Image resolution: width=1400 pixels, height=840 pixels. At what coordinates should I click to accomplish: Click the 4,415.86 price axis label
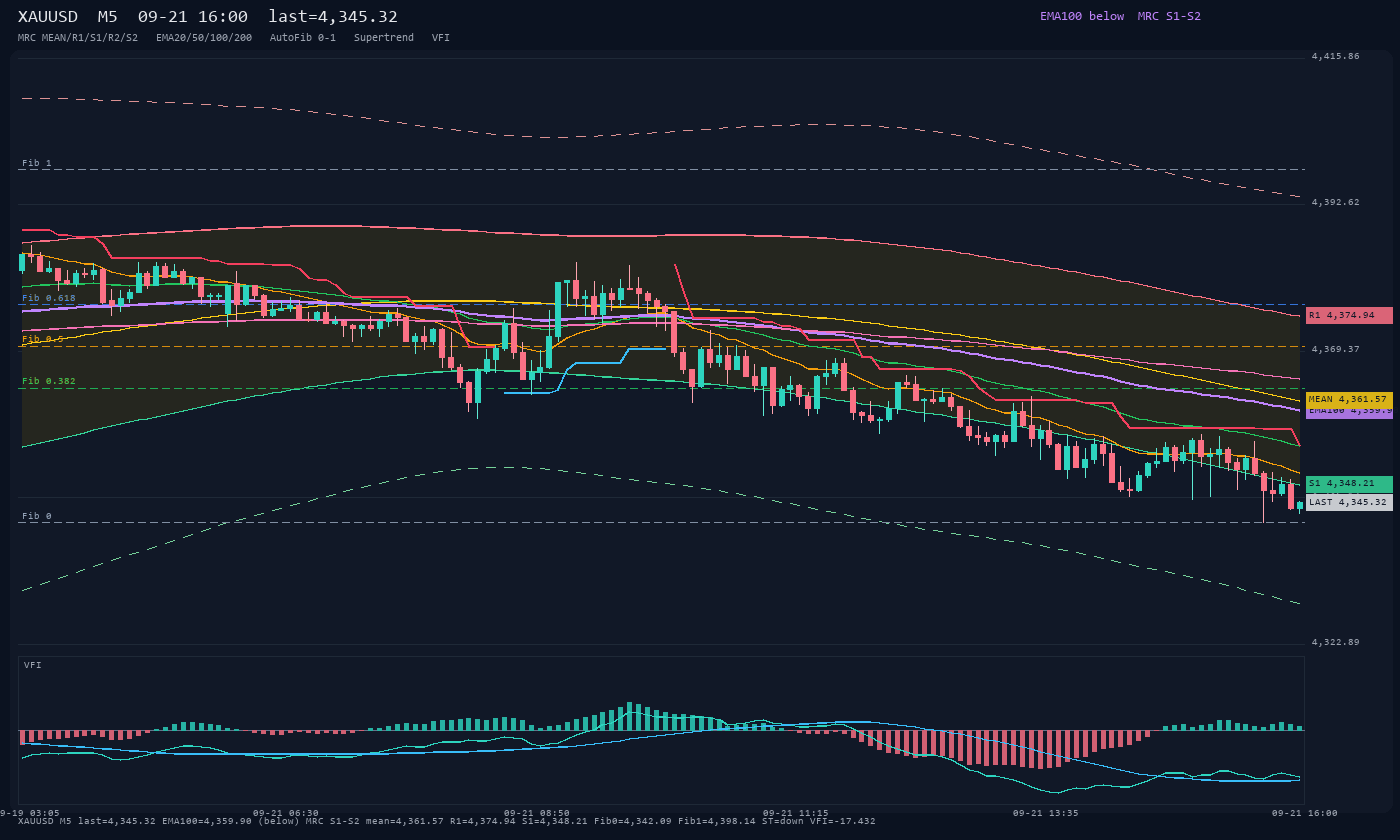point(1336,57)
